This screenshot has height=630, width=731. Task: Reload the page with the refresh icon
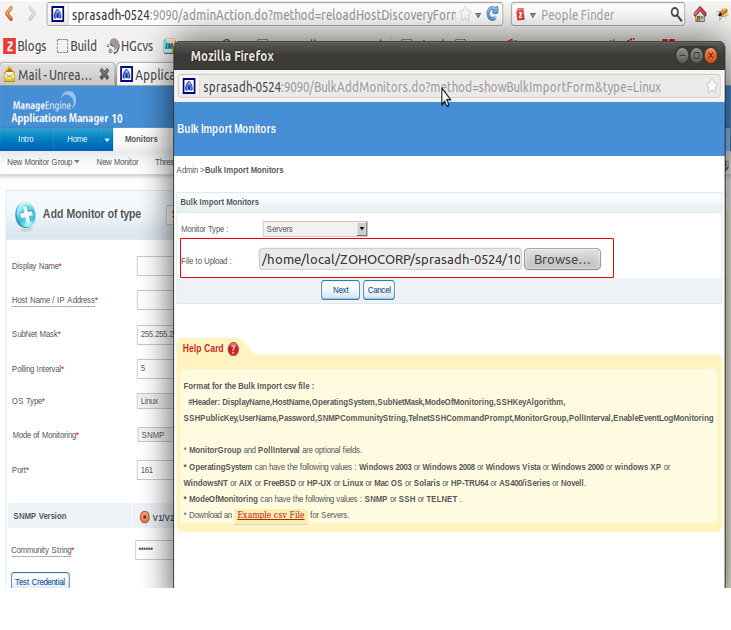492,14
